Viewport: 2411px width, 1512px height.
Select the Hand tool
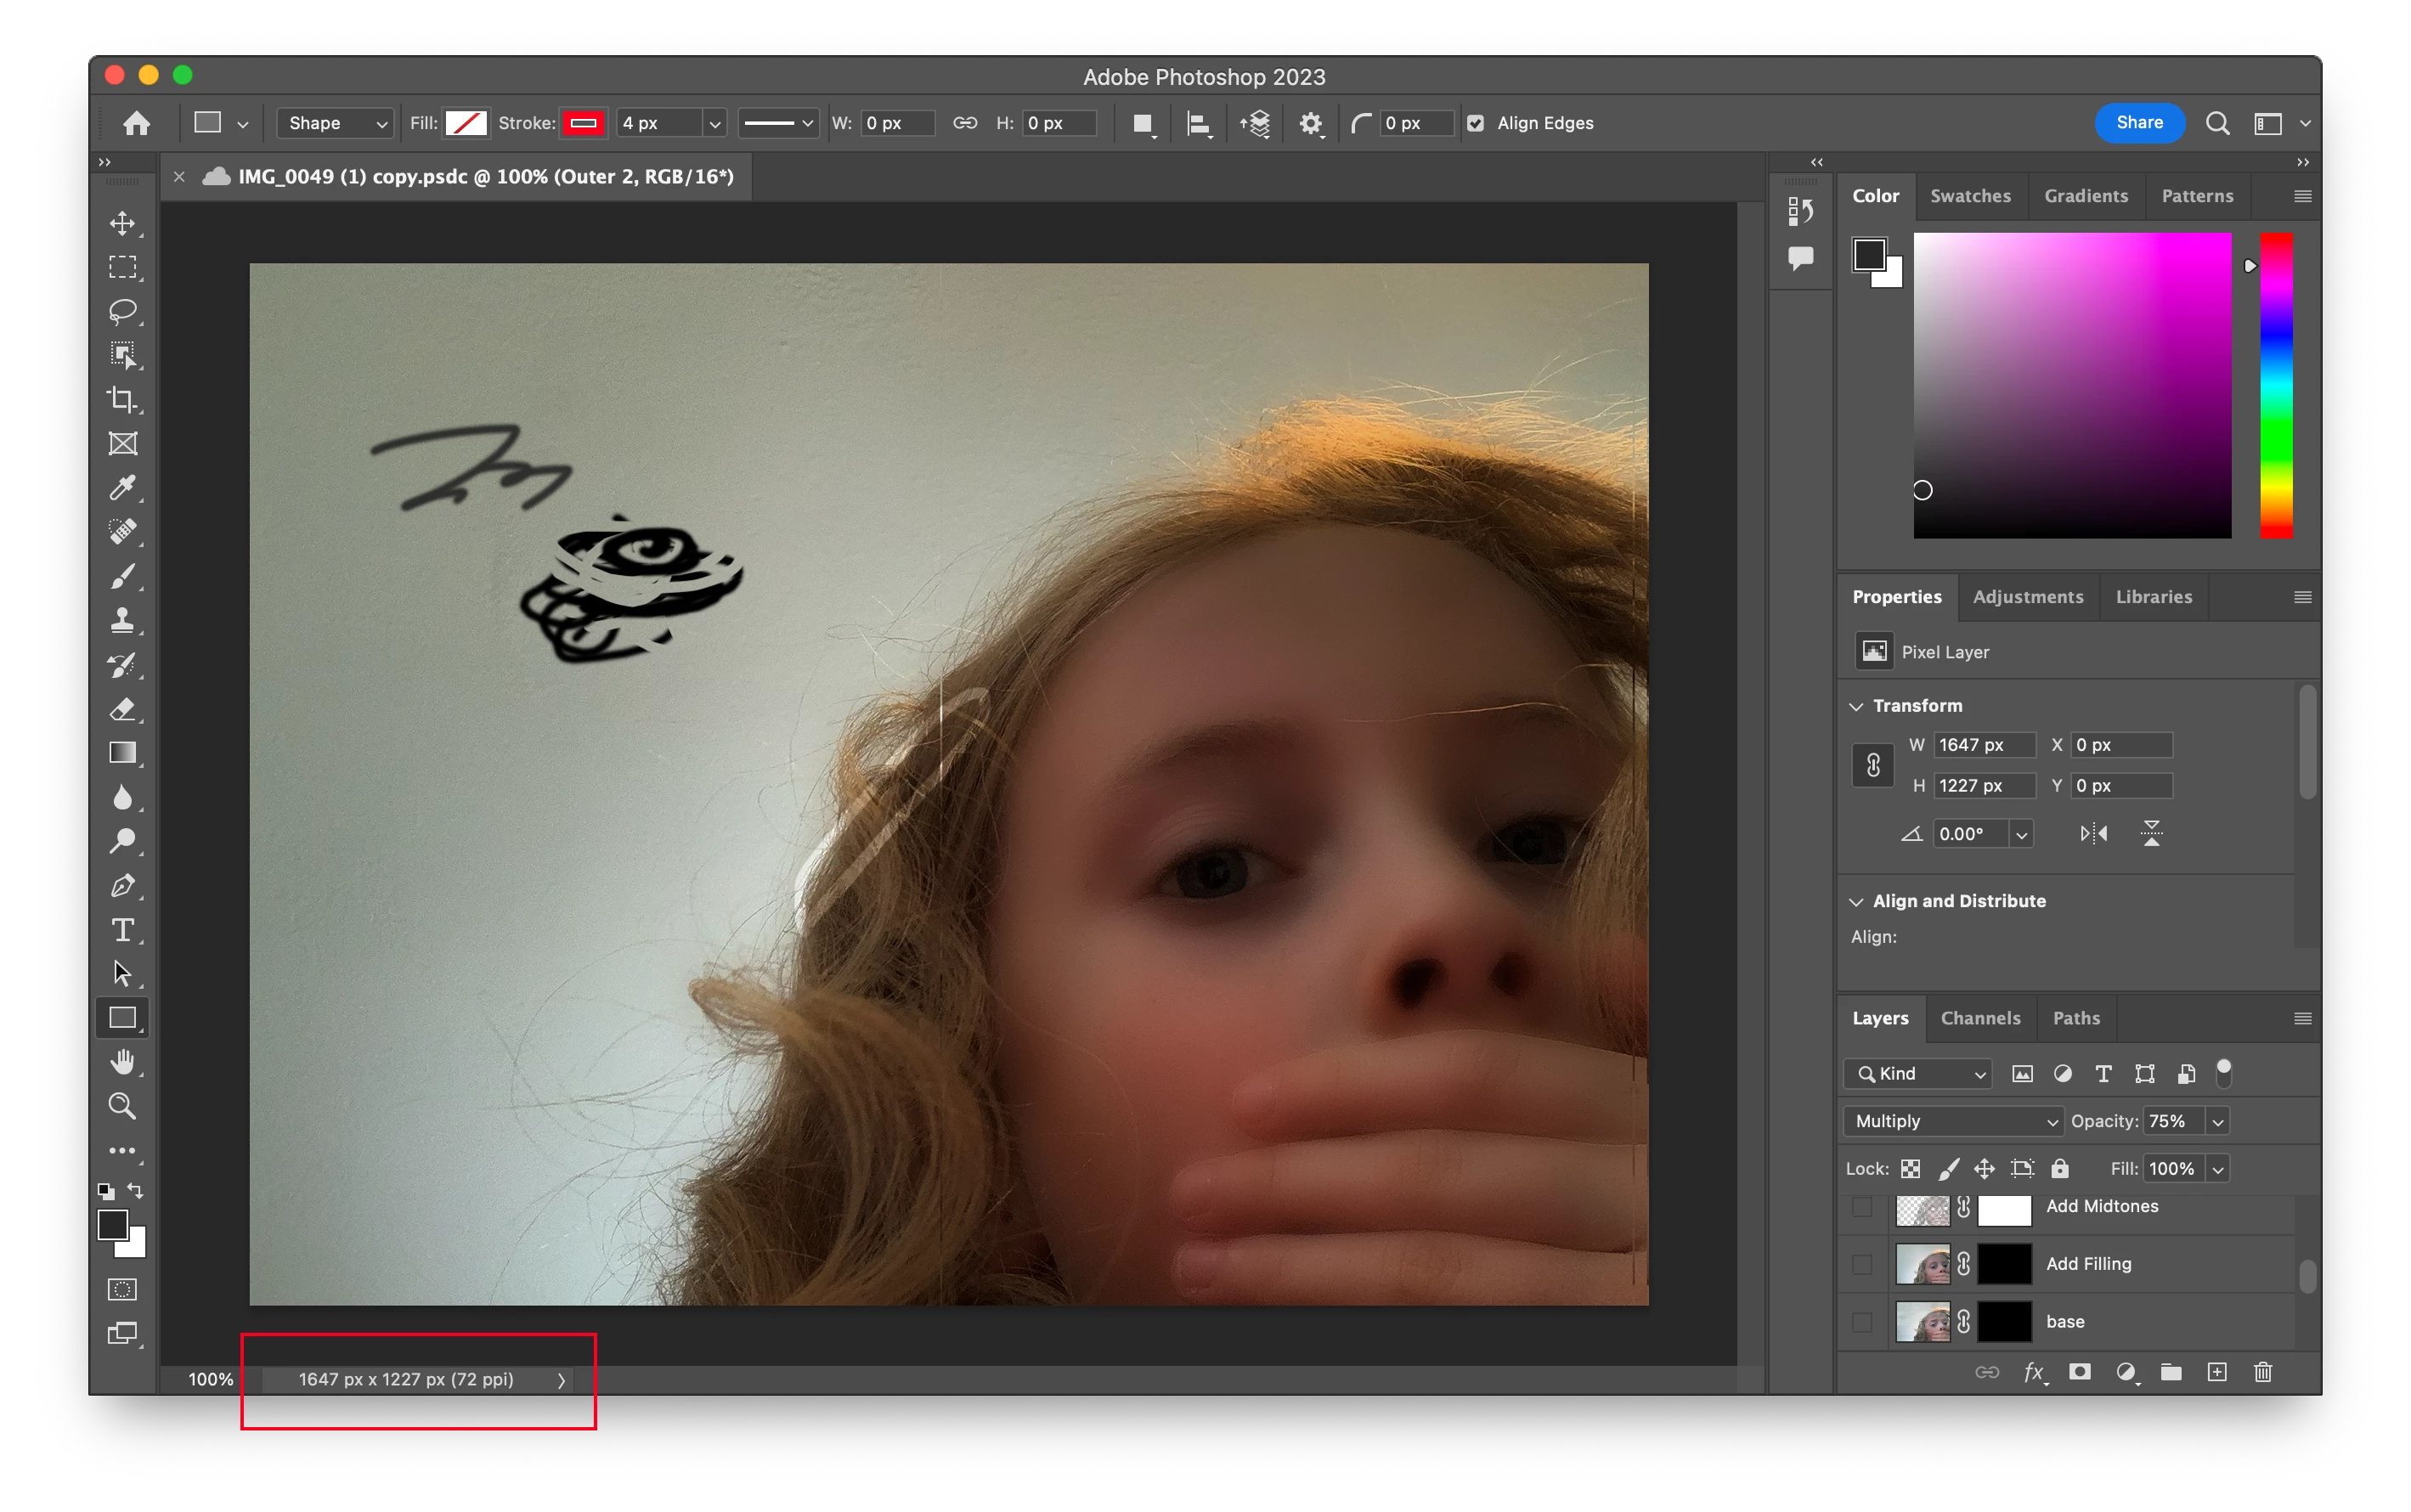pos(123,1062)
